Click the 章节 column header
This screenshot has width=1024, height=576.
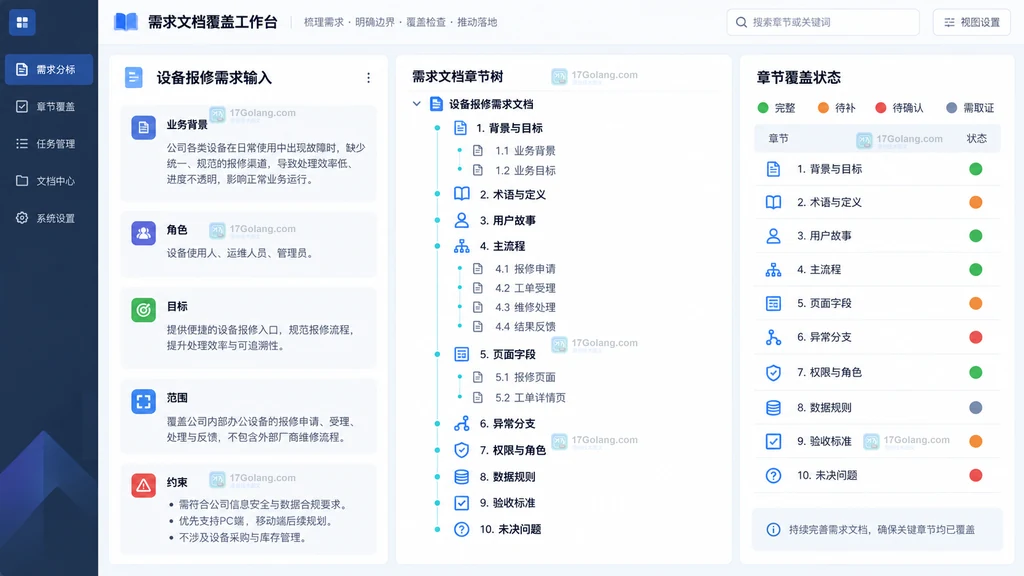[x=778, y=138]
